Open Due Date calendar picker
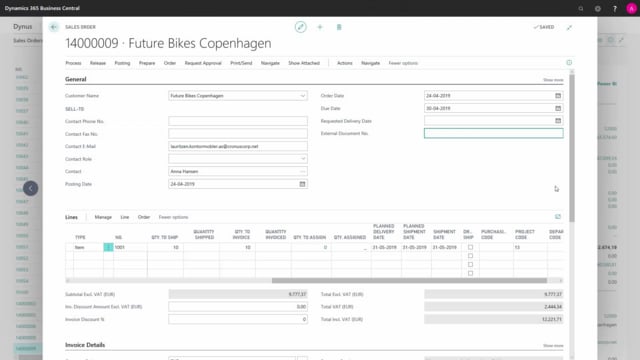The width and height of the screenshot is (640, 360). coord(558,108)
